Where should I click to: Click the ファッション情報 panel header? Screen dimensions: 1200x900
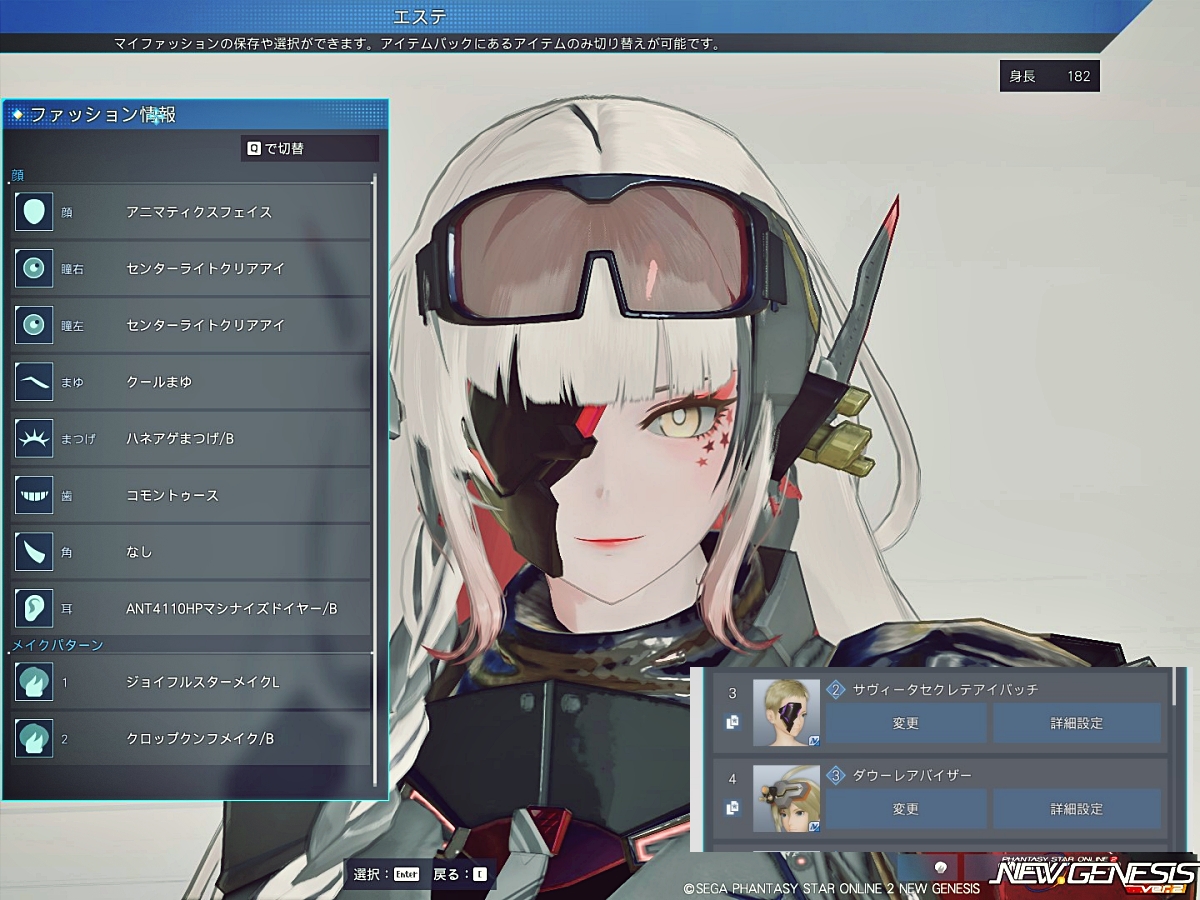(x=195, y=114)
